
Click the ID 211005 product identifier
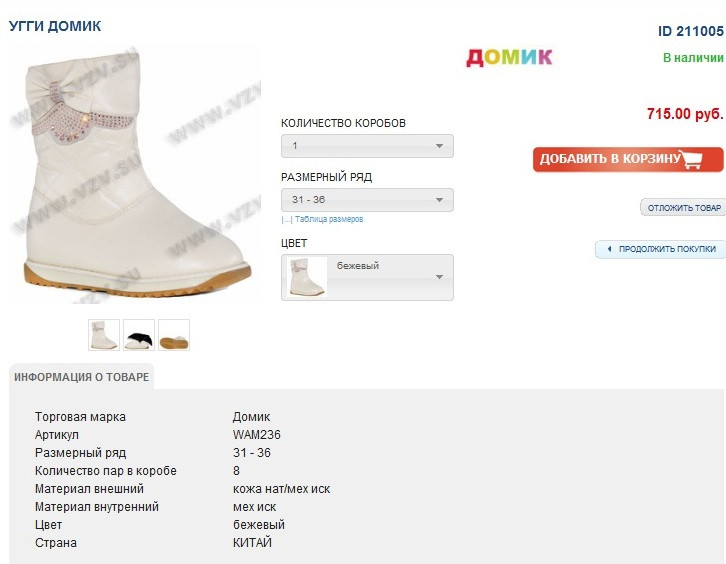tap(690, 31)
